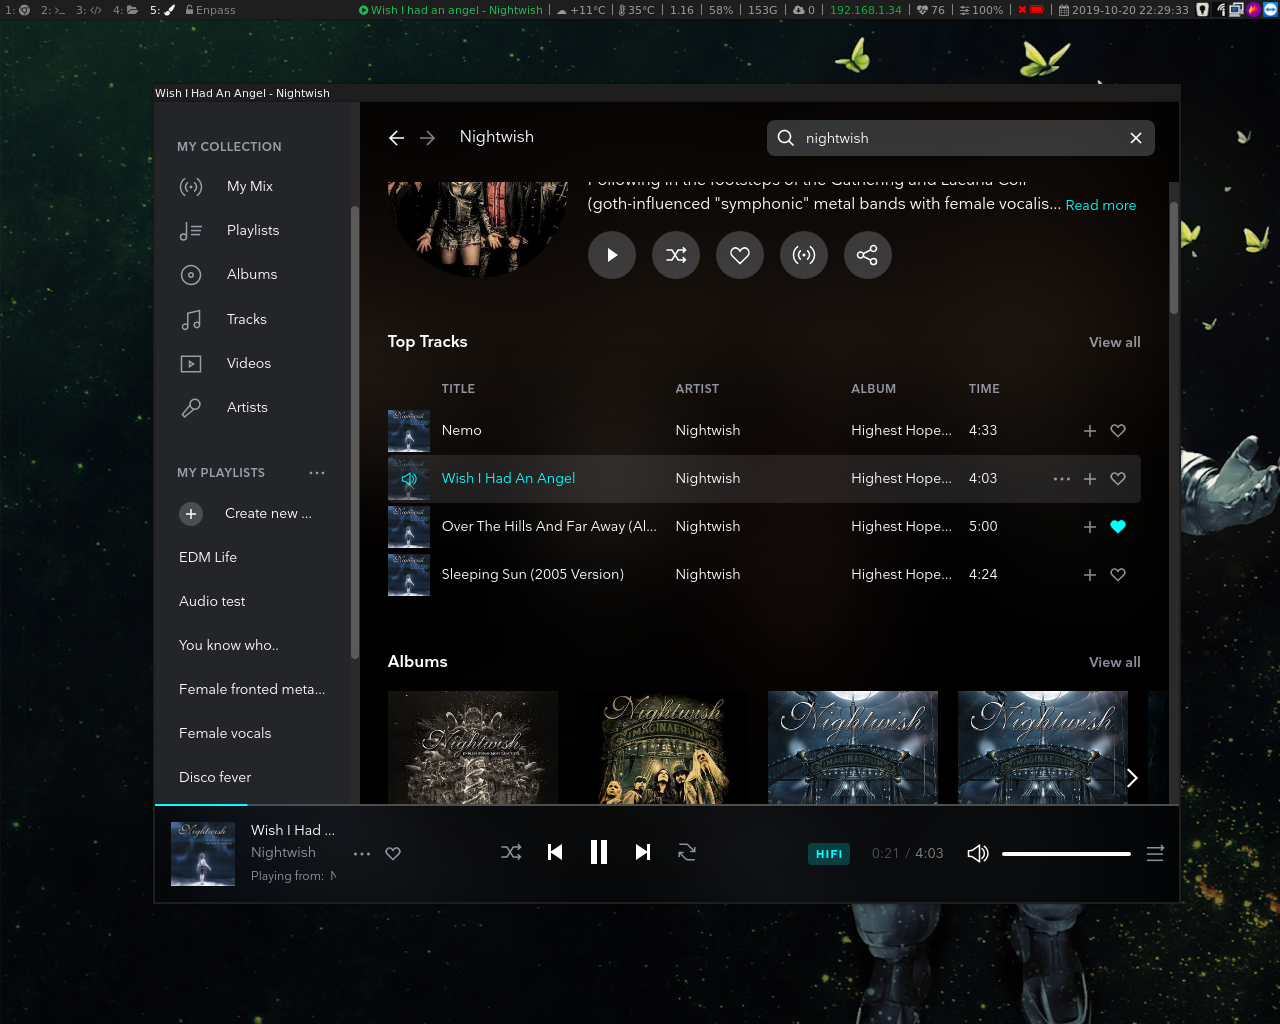Image resolution: width=1280 pixels, height=1024 pixels.
Task: Favorite the track Nemo with the heart
Action: (1117, 431)
